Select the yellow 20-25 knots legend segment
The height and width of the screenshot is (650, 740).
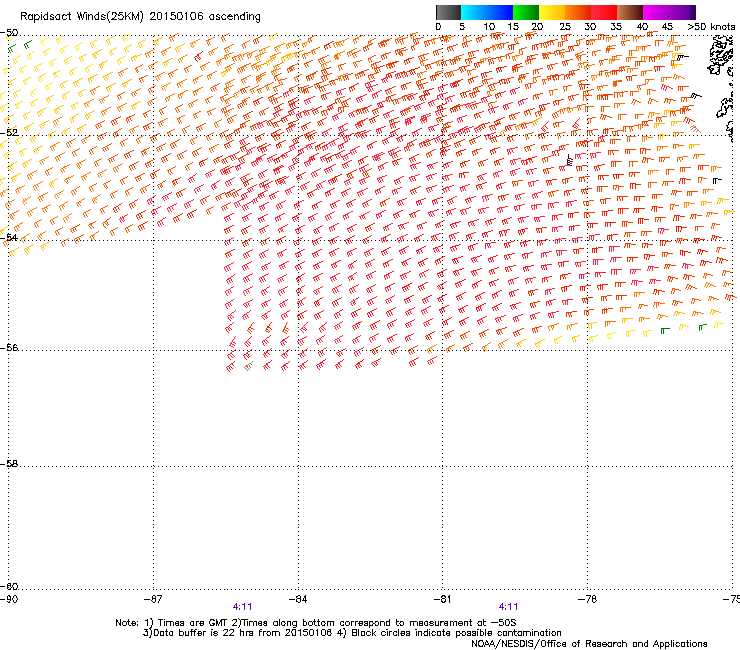[x=552, y=12]
